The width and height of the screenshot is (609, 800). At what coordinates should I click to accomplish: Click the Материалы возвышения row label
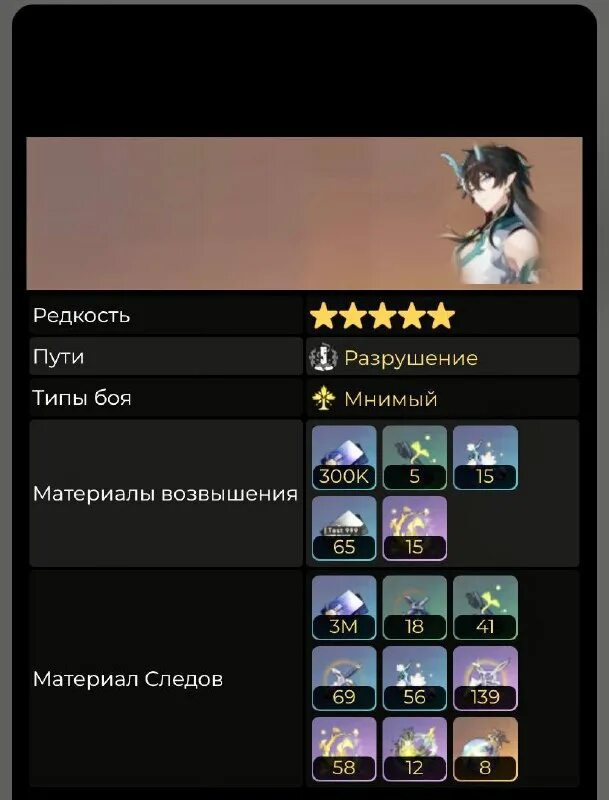(x=165, y=493)
